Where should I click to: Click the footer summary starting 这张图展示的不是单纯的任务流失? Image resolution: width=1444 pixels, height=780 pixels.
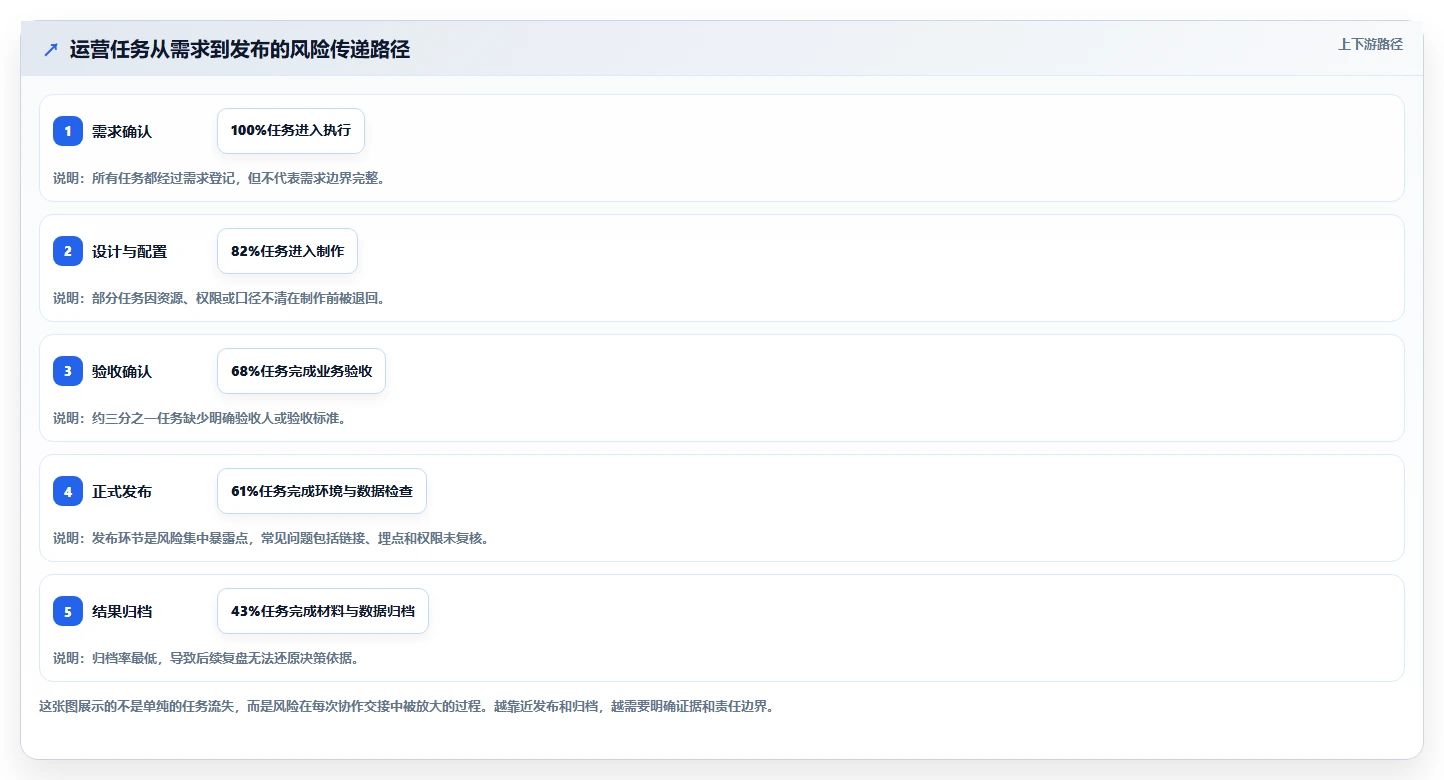pyautogui.click(x=407, y=706)
